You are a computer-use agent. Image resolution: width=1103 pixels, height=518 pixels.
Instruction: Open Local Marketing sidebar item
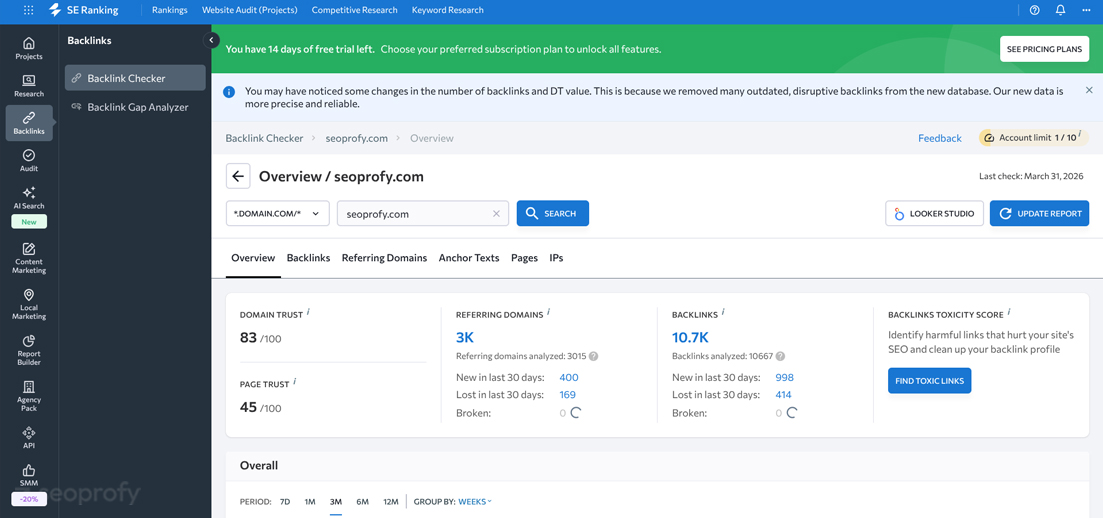pos(29,304)
